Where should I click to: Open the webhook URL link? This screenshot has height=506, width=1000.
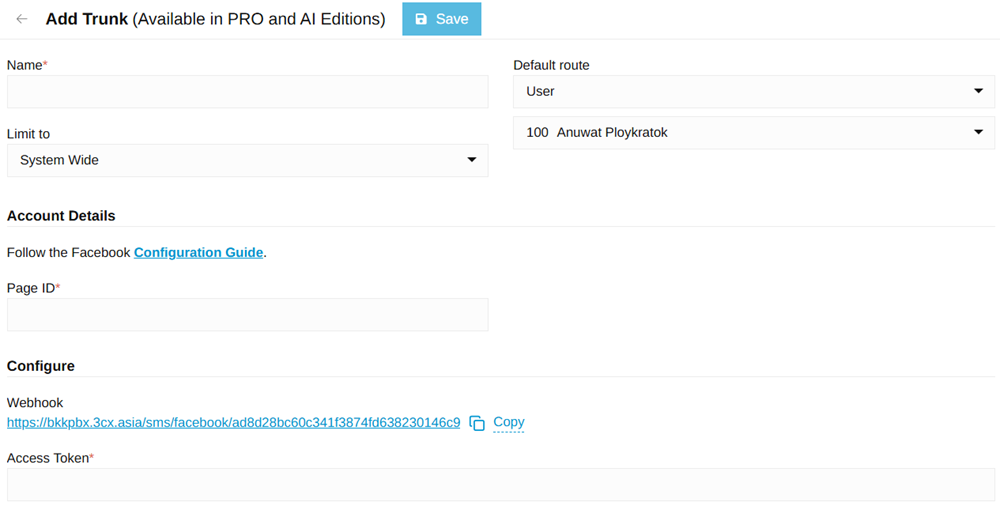click(233, 422)
